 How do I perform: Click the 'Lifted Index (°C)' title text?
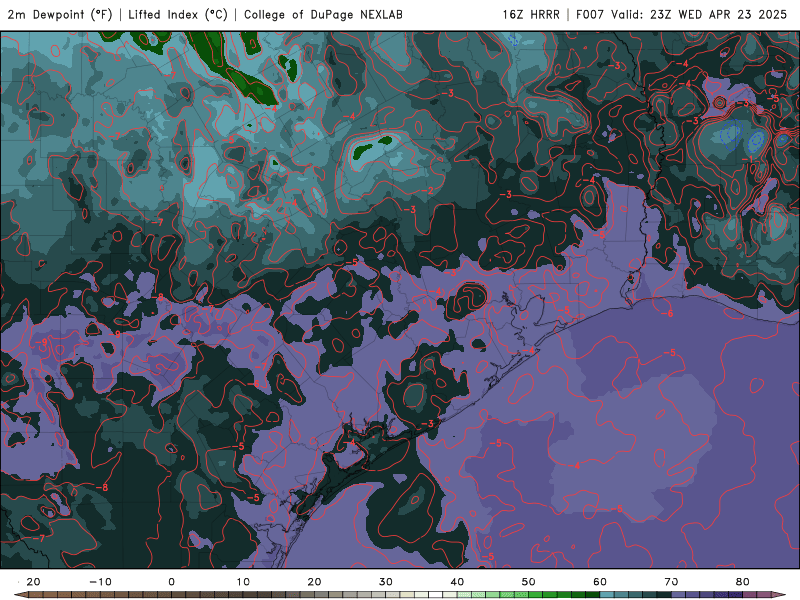click(178, 14)
